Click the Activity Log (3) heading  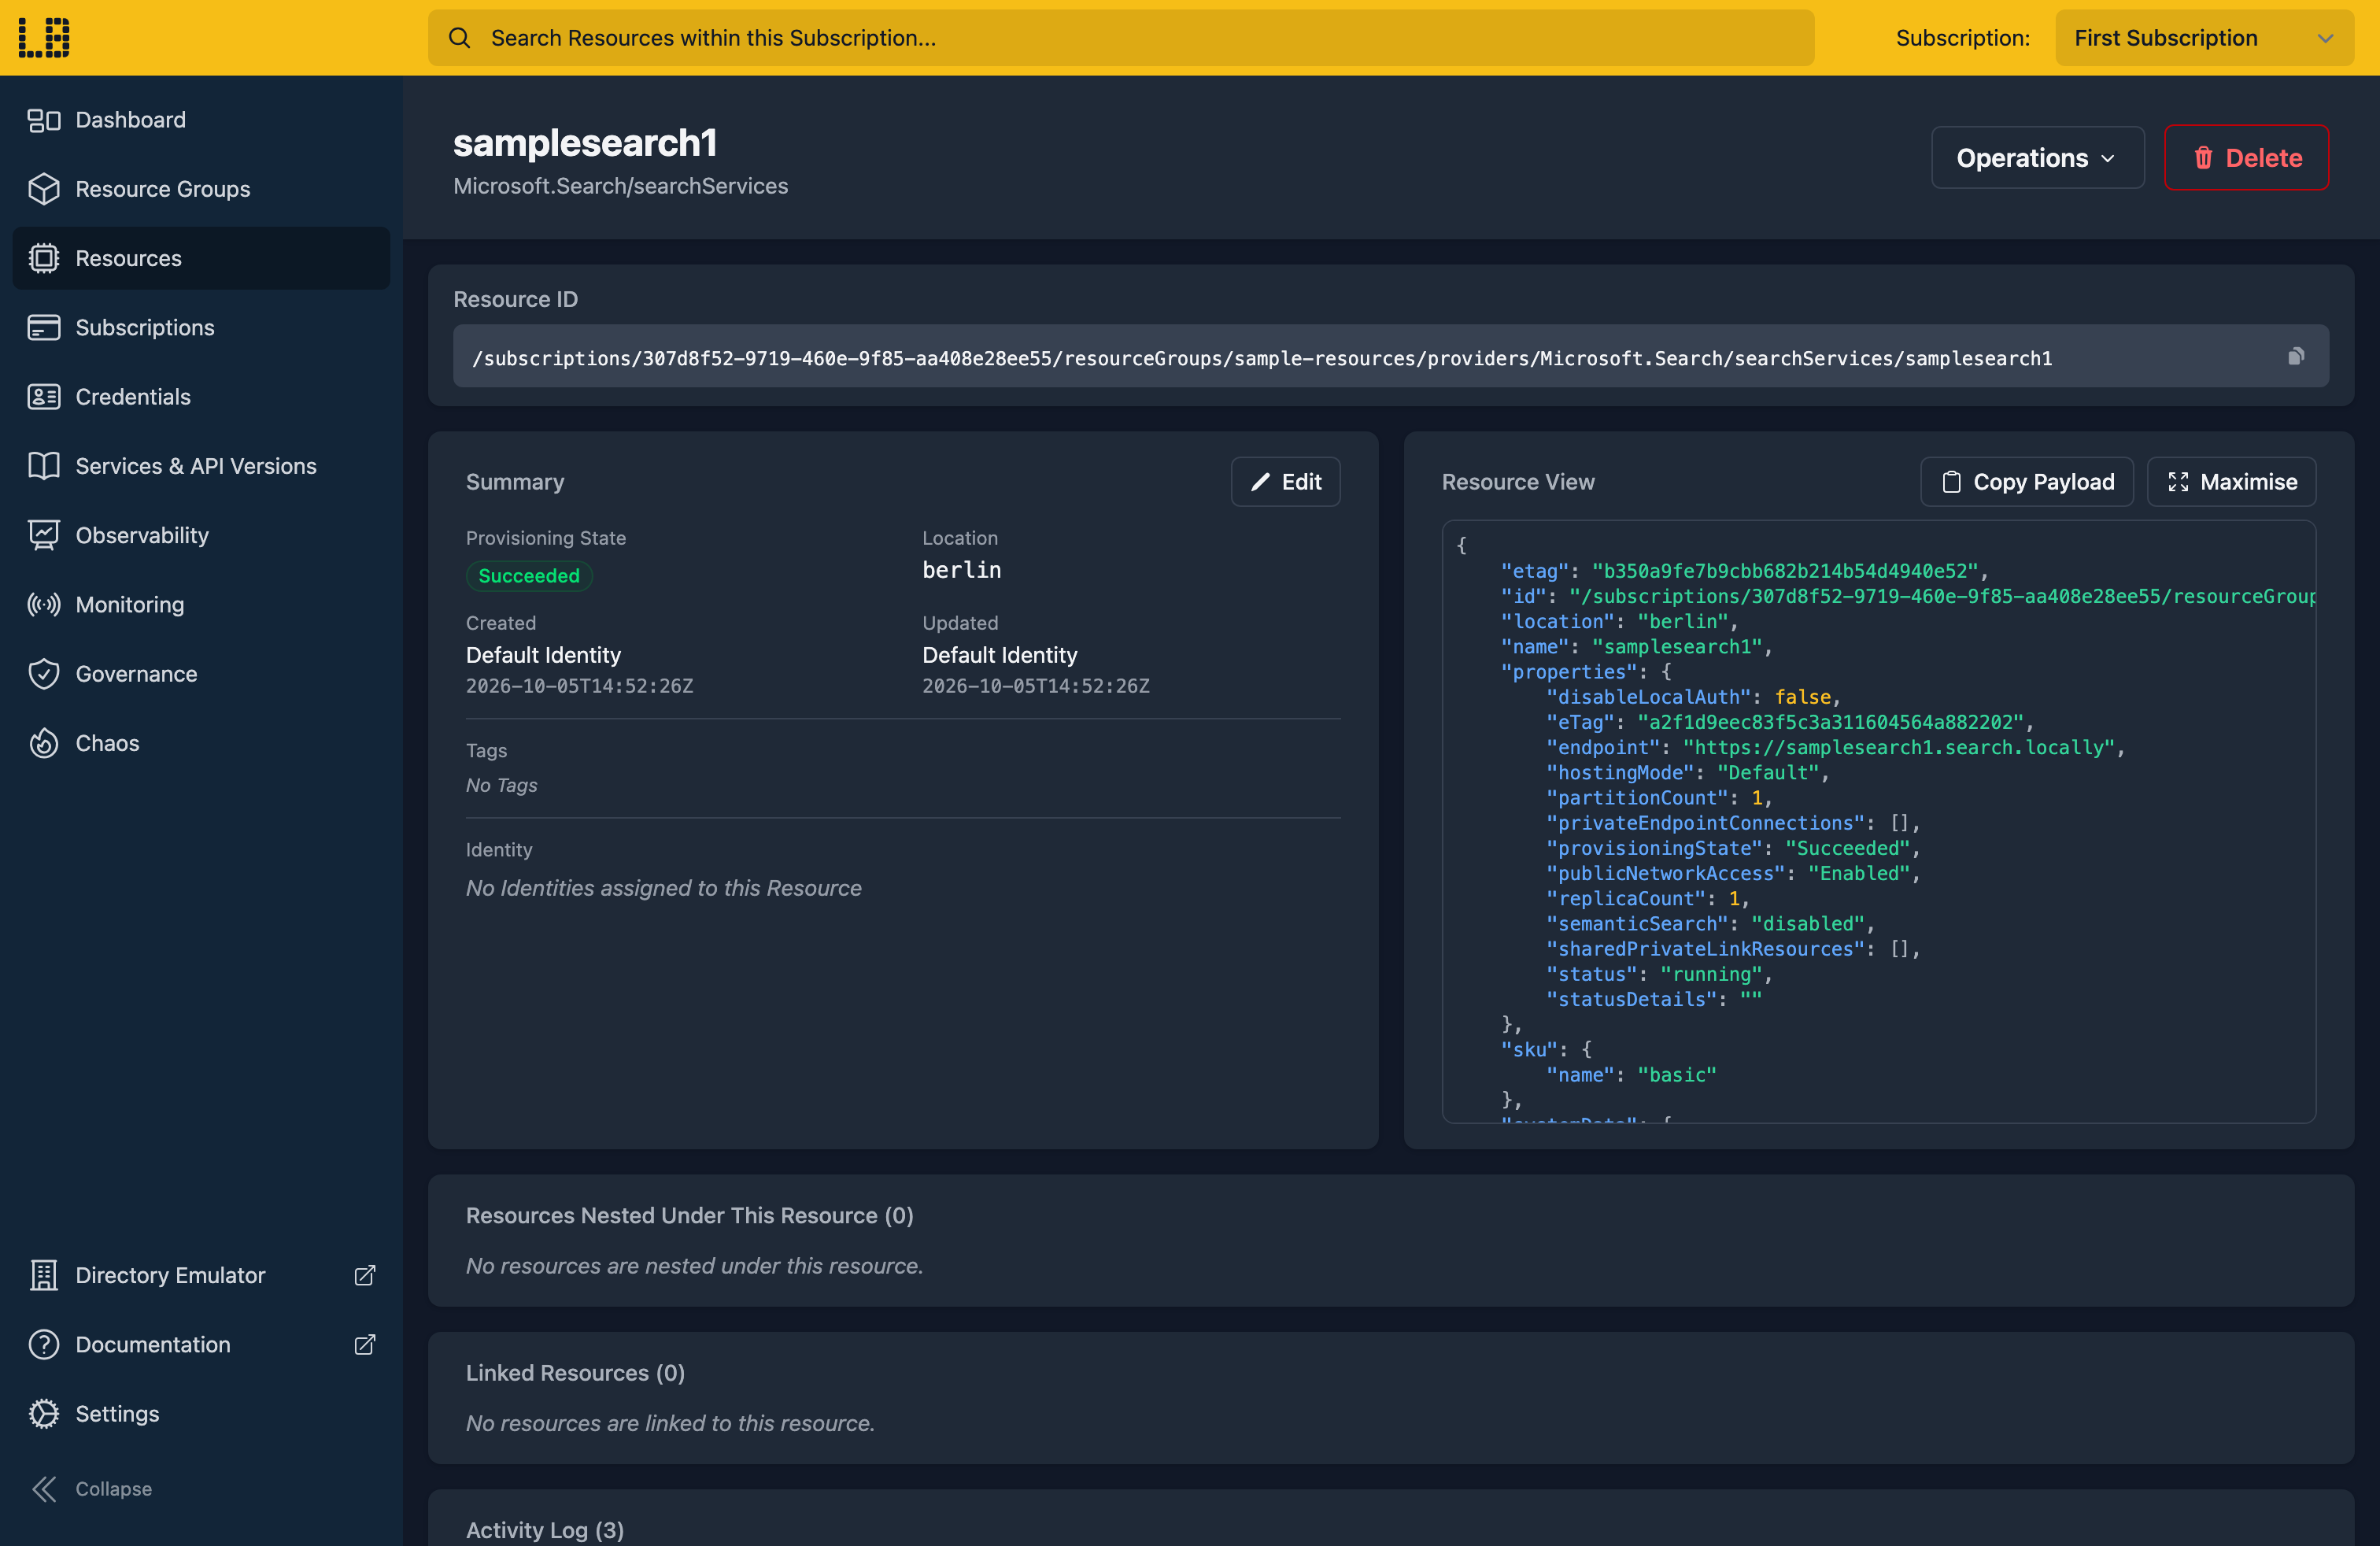point(544,1530)
